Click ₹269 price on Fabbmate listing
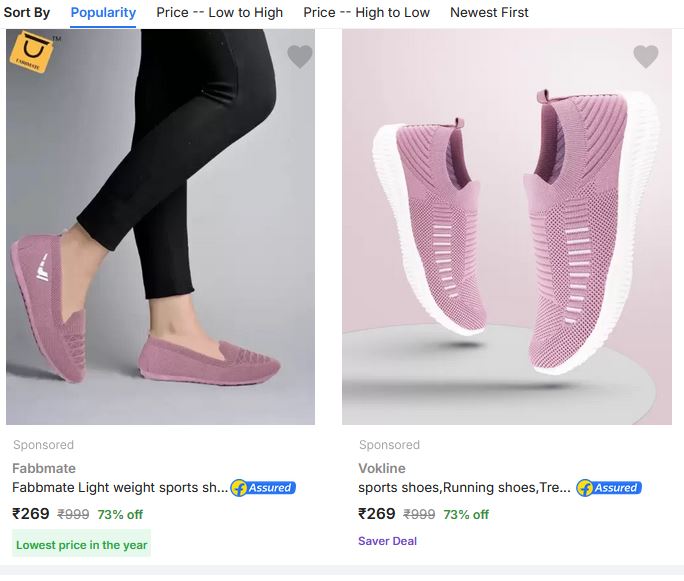This screenshot has width=684, height=581. coord(31,514)
